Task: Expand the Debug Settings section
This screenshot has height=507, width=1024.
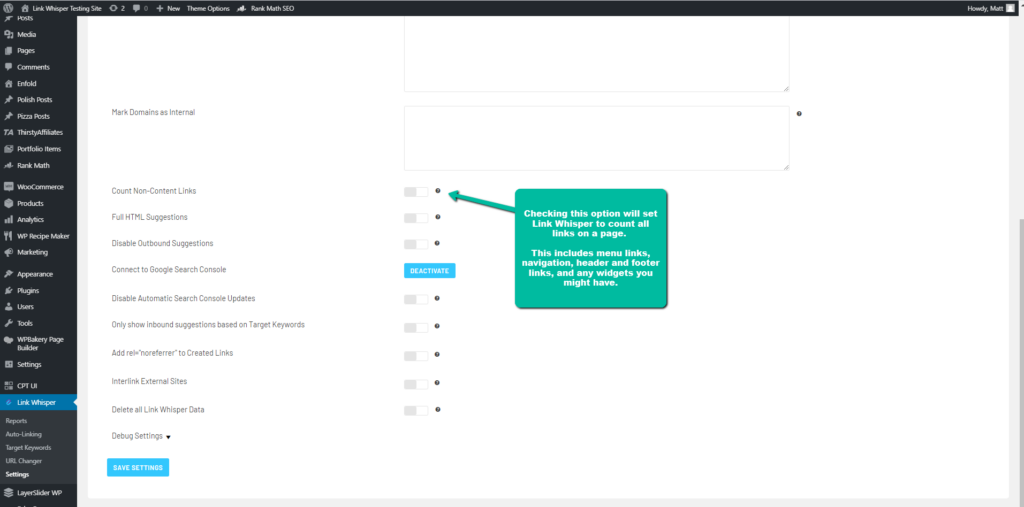Action: pos(141,436)
